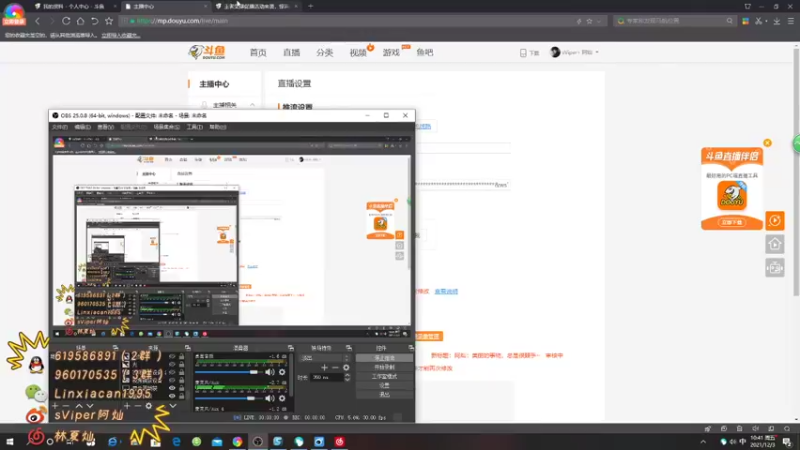Image resolution: width=800 pixels, height=450 pixels.
Task: Click browser back arrow
Action: coord(37,21)
